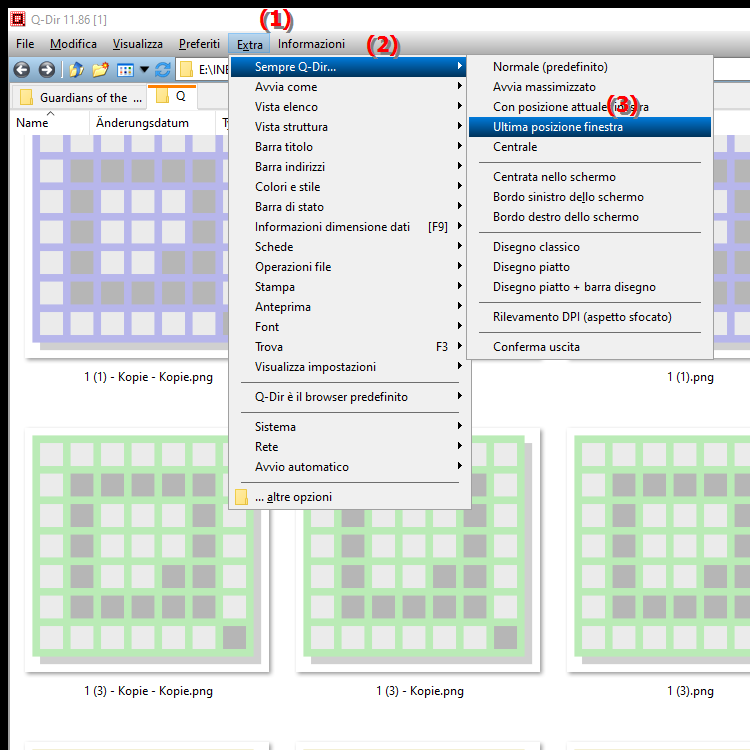Select Centrata nello schermo option

(x=589, y=177)
